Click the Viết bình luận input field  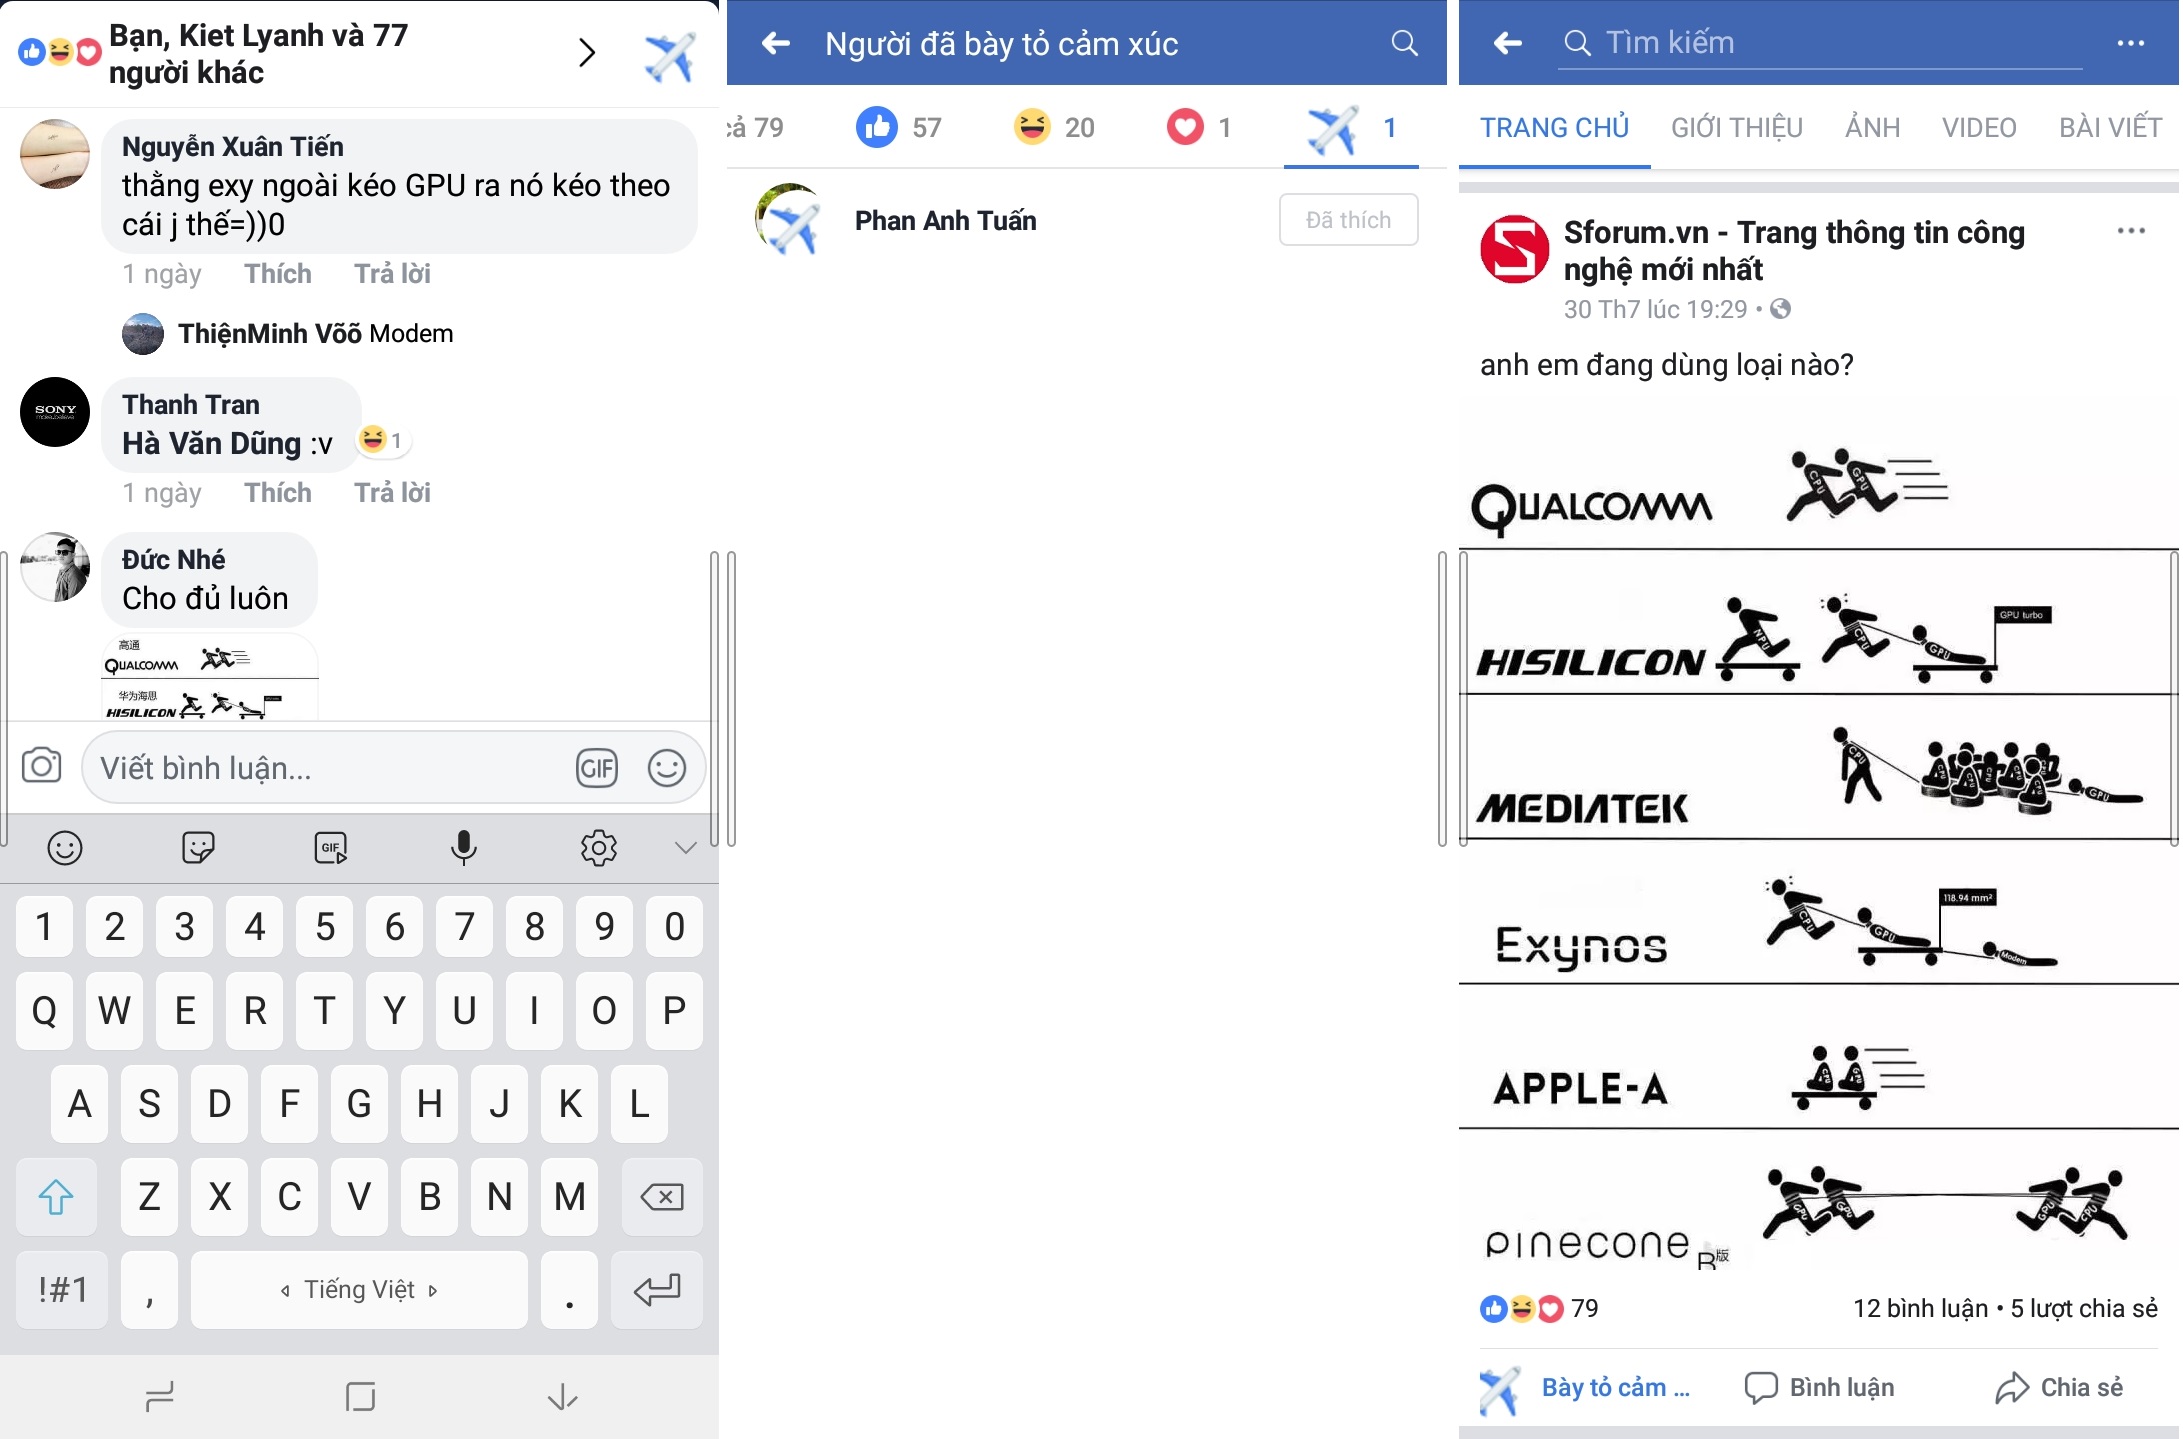[x=325, y=768]
